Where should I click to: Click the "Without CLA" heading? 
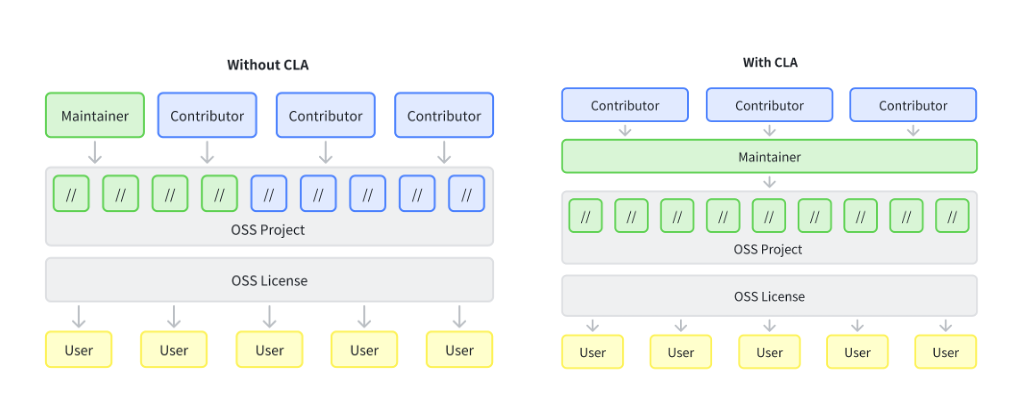coord(269,65)
